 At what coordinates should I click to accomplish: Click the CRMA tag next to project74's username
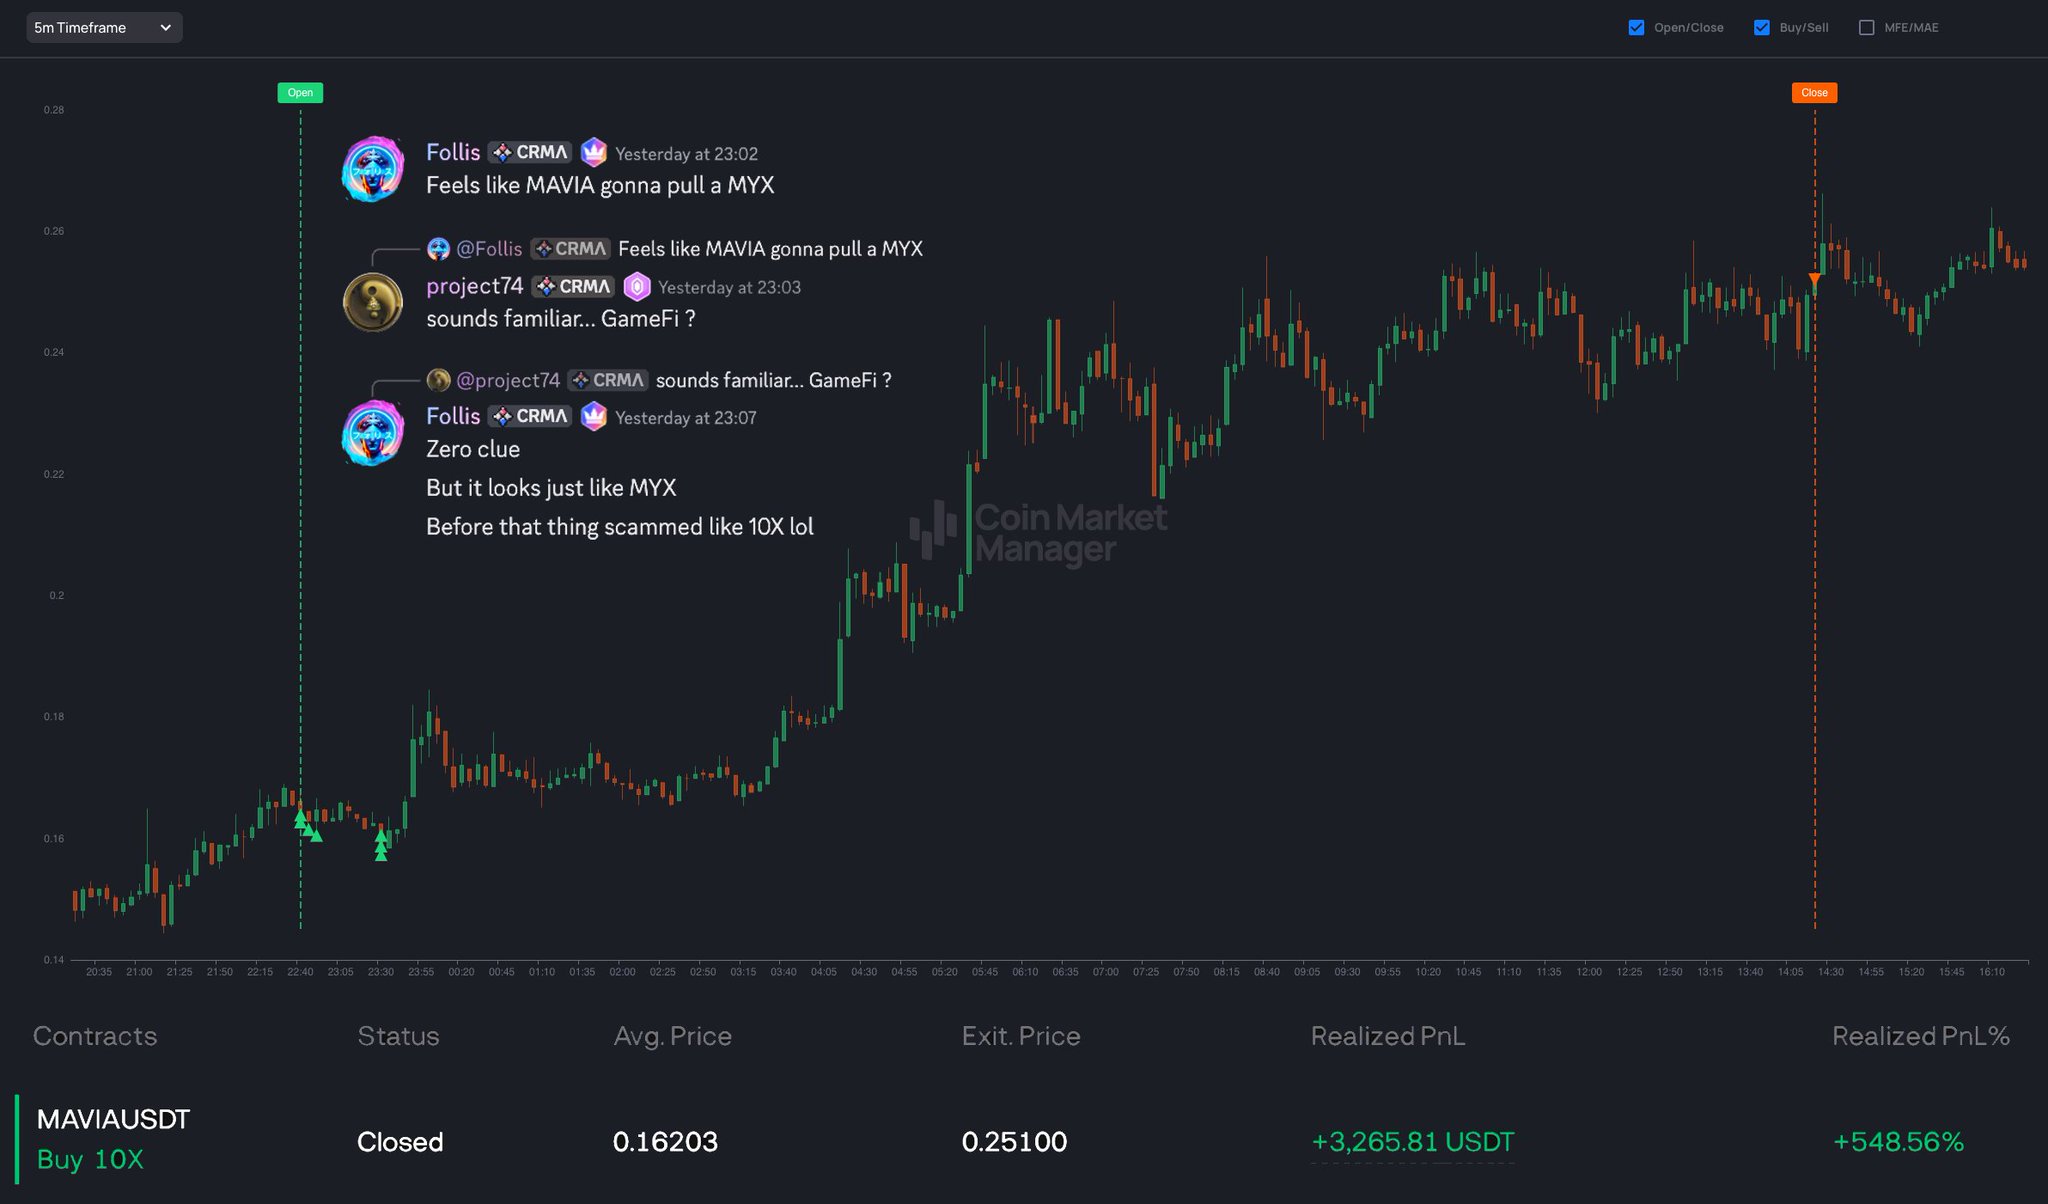pyautogui.click(x=573, y=287)
